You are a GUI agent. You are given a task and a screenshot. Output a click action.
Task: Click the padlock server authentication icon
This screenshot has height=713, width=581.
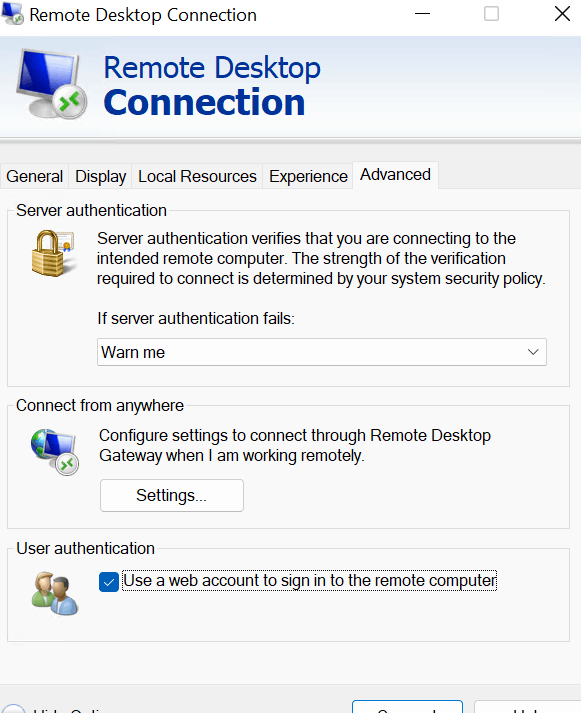tap(53, 253)
